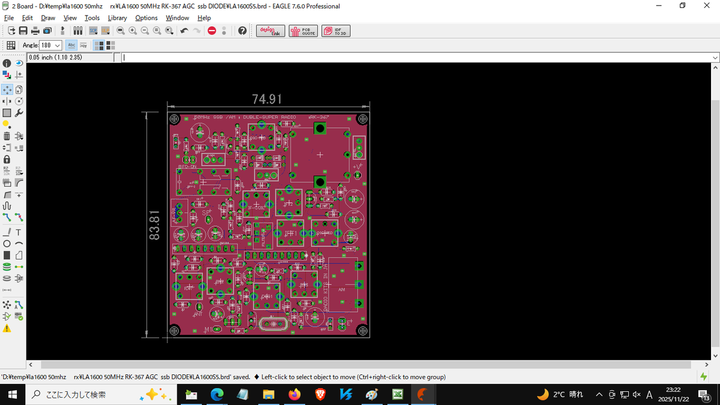Screen dimensions: 720x405
Task: Click the Stop command icon
Action: click(x=212, y=31)
